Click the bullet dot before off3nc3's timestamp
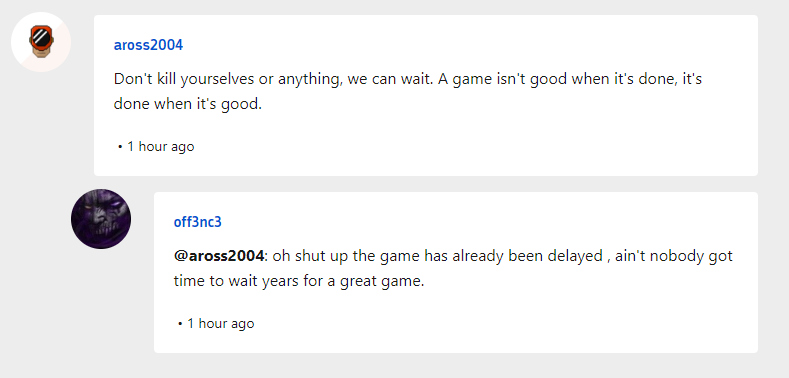Image resolution: width=789 pixels, height=378 pixels. 180,324
